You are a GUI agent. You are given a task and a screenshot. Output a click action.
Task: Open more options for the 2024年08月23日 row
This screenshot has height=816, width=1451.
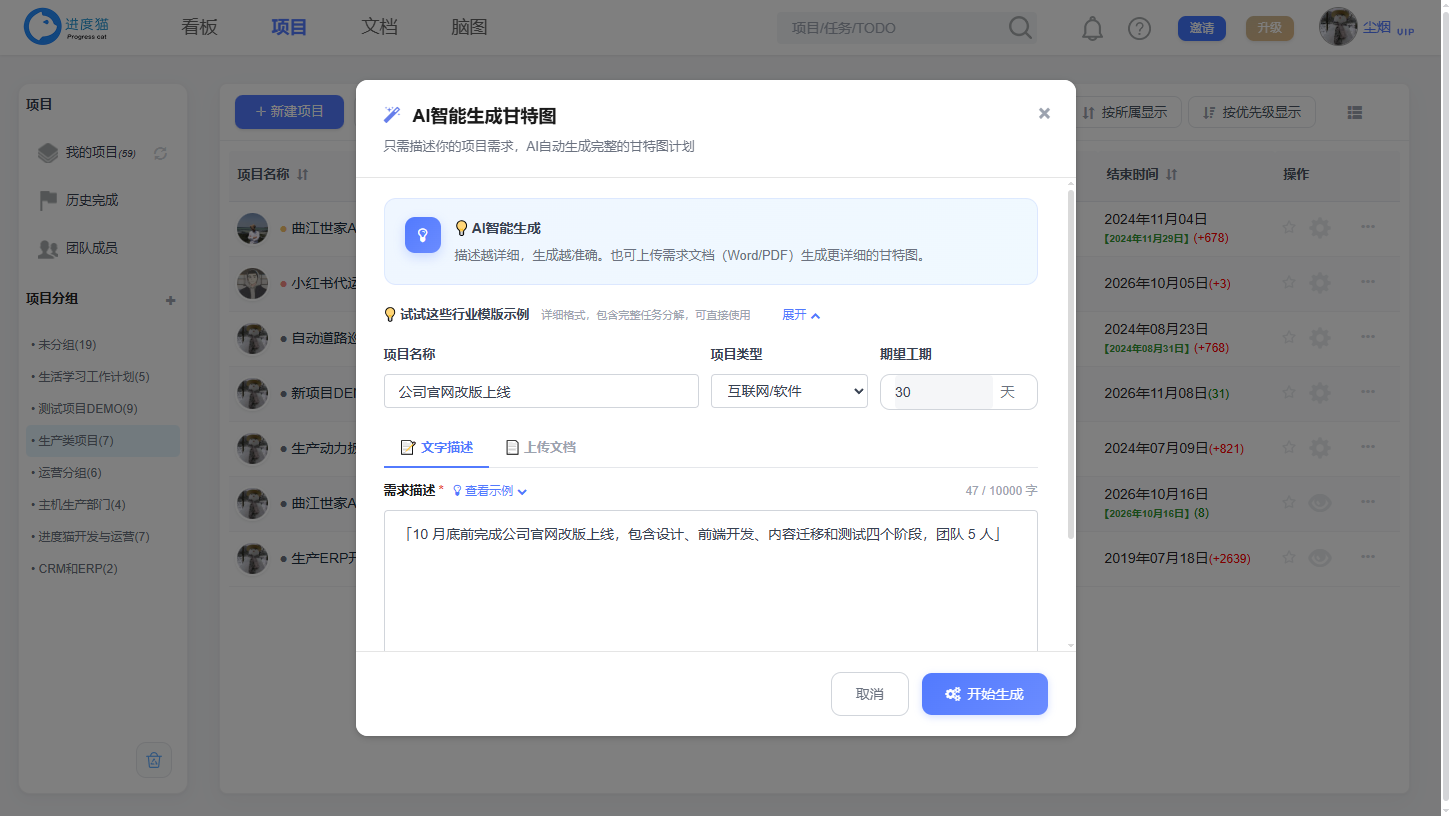(x=1368, y=338)
